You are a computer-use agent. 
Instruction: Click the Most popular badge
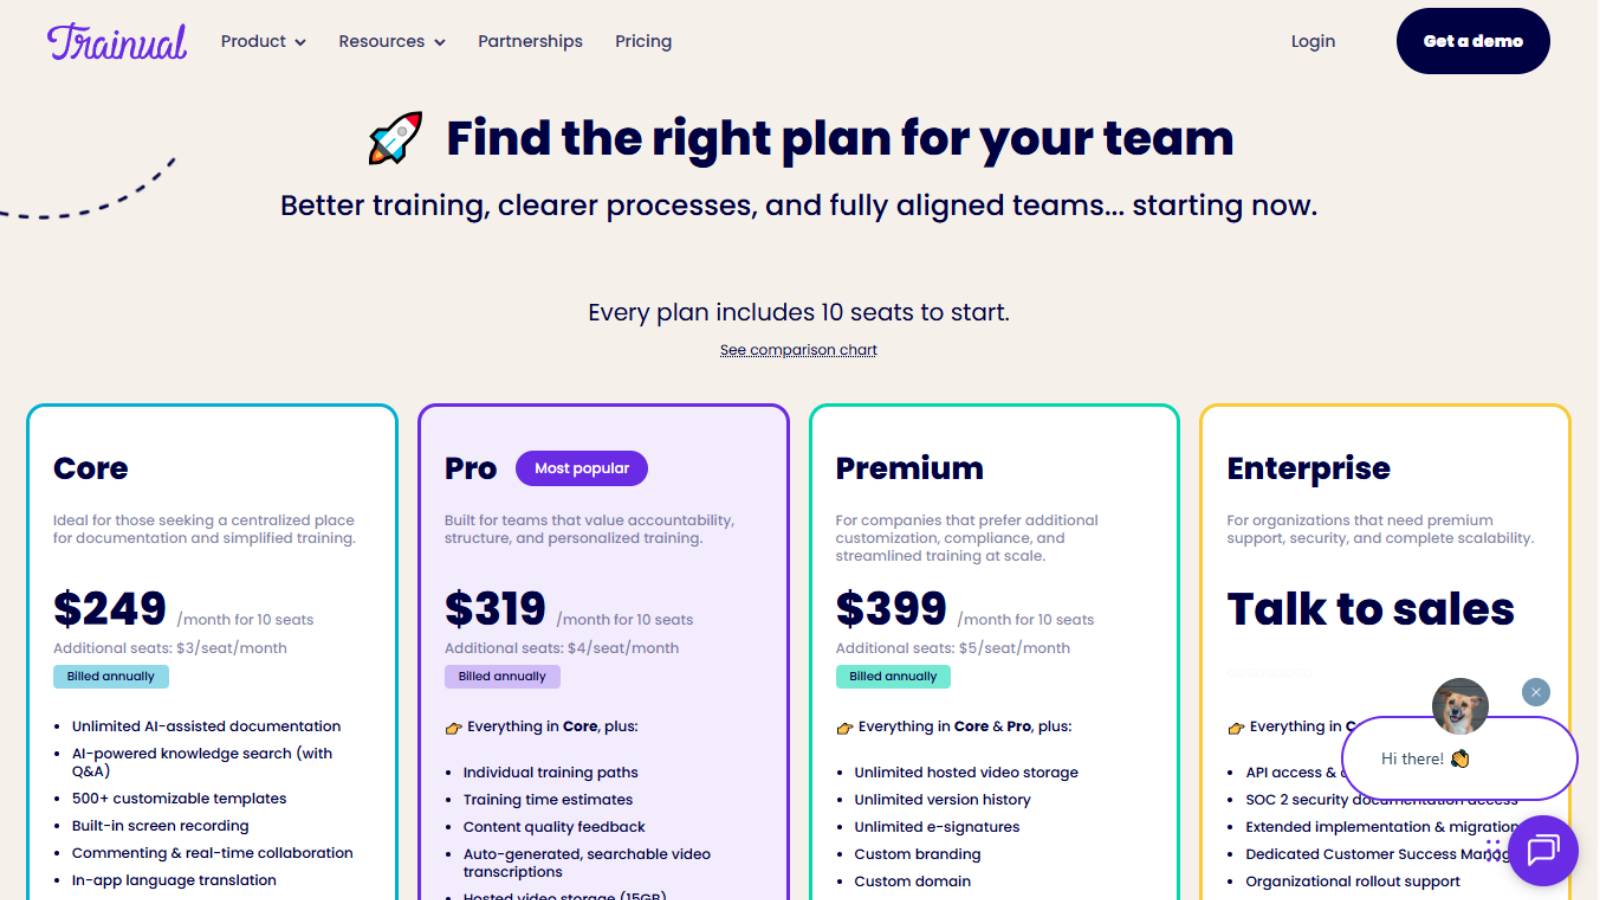pos(581,468)
